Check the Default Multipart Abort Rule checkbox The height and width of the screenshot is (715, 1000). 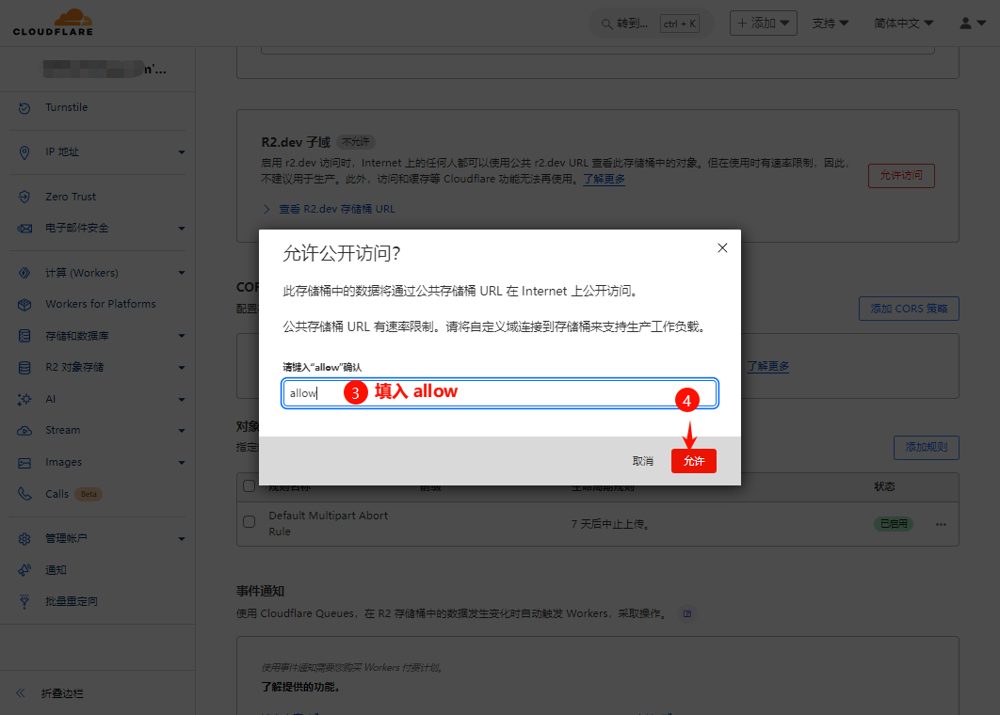point(249,522)
